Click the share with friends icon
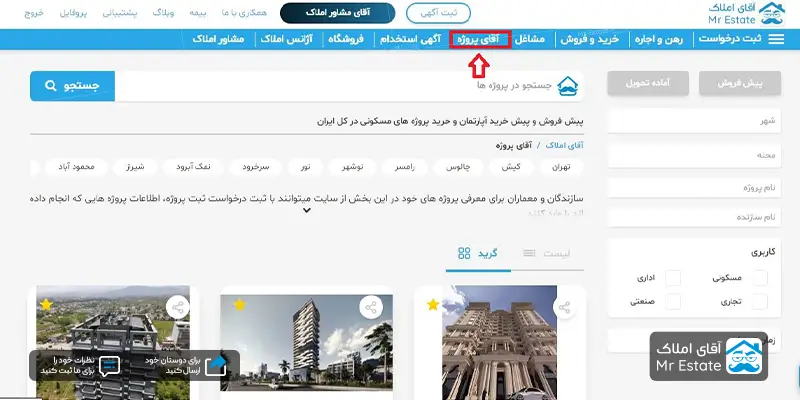This screenshot has width=800, height=400. coord(215,366)
